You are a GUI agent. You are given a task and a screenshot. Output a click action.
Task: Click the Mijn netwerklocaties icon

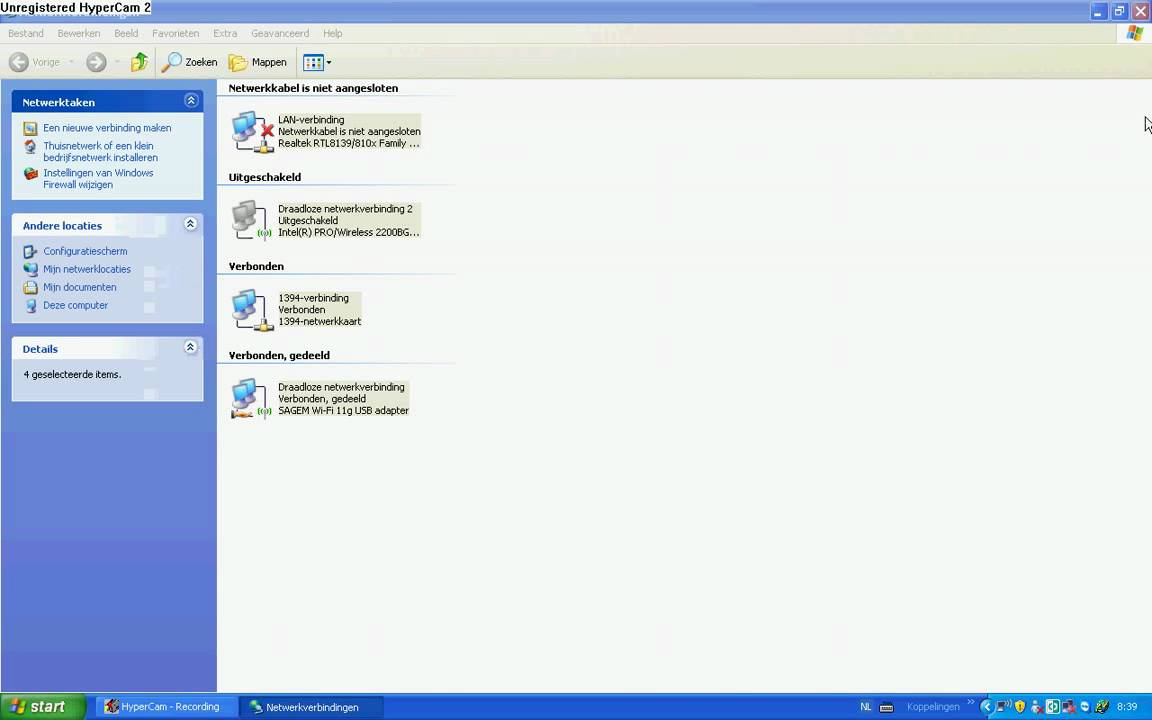[30, 269]
